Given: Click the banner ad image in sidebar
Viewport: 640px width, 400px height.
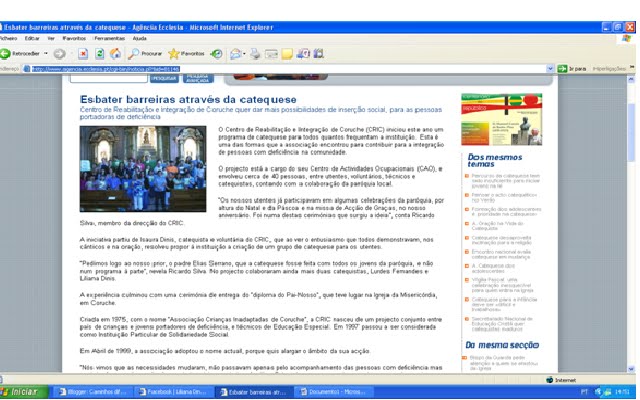Looking at the screenshot, I should (502, 119).
